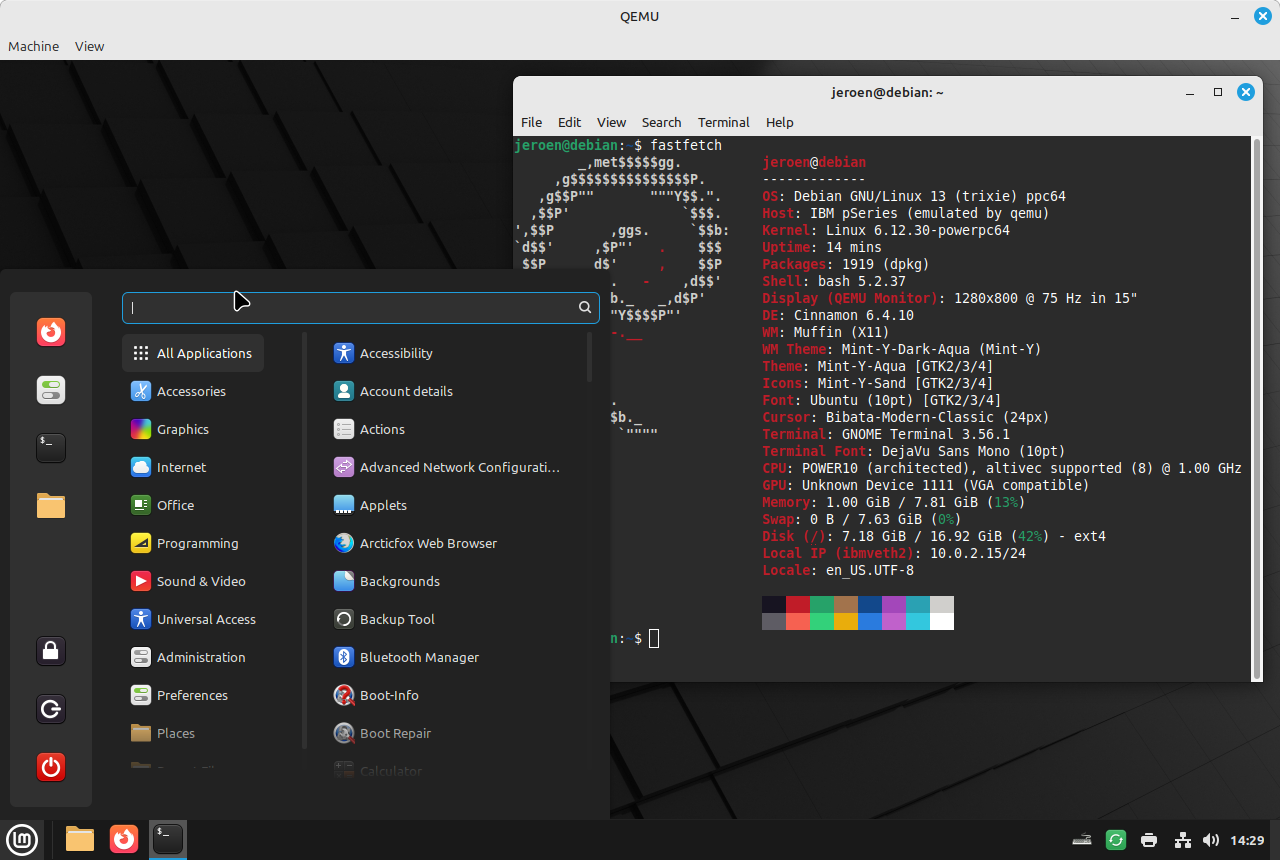The width and height of the screenshot is (1280, 860).
Task: Click the network icon in system tray
Action: click(x=1182, y=840)
